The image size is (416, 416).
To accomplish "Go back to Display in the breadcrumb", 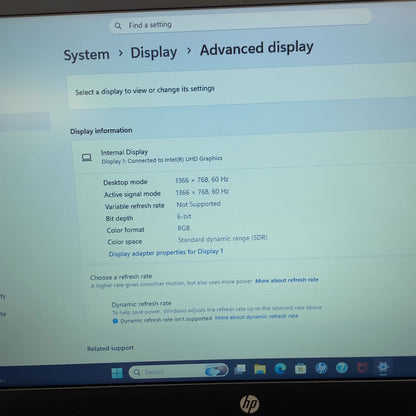I will point(154,53).
